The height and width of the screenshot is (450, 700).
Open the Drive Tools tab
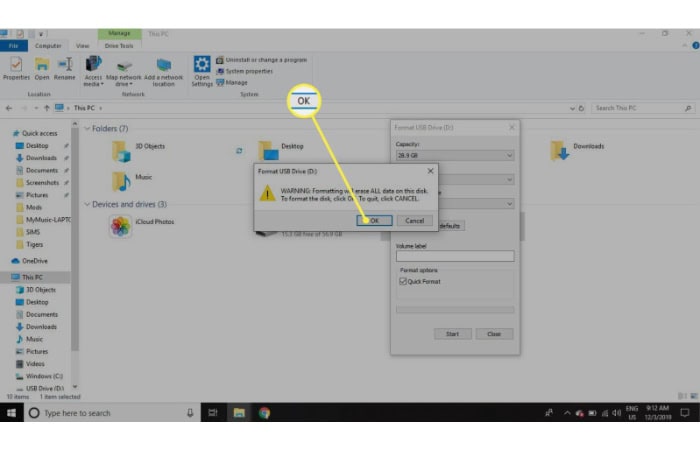tap(119, 46)
